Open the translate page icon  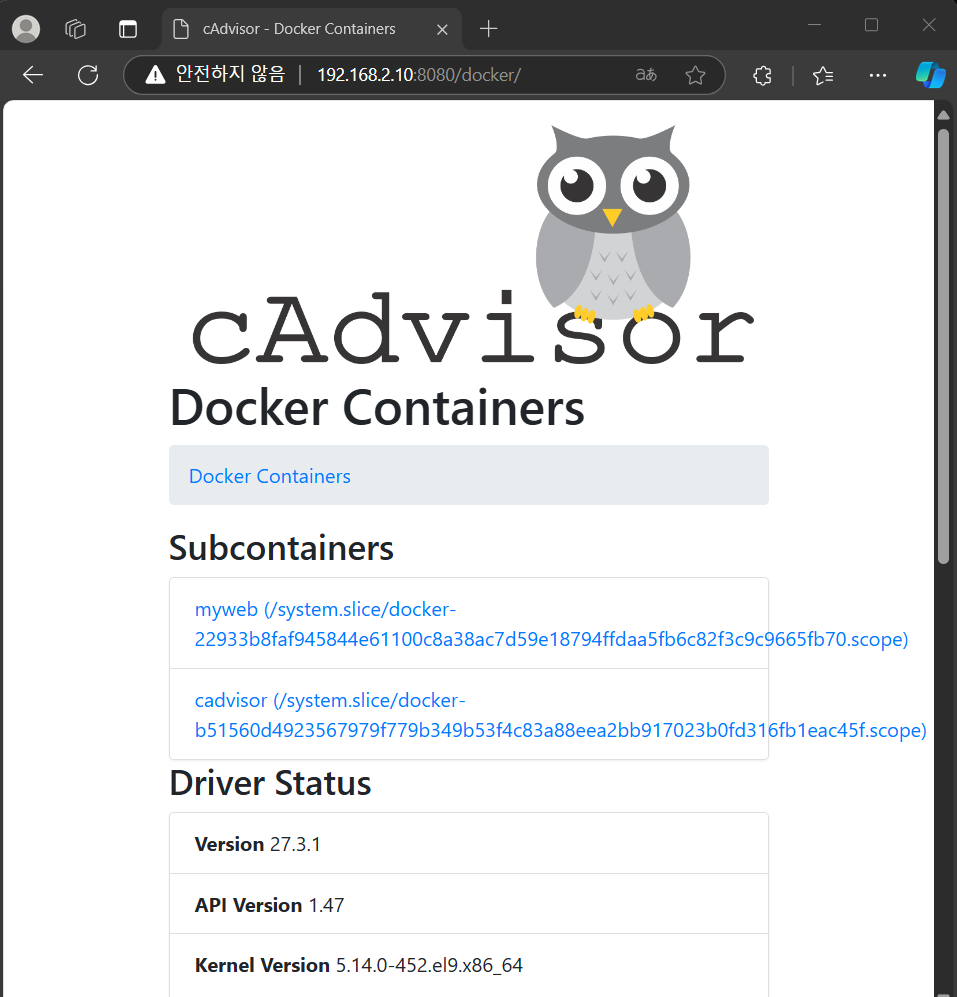pos(646,75)
